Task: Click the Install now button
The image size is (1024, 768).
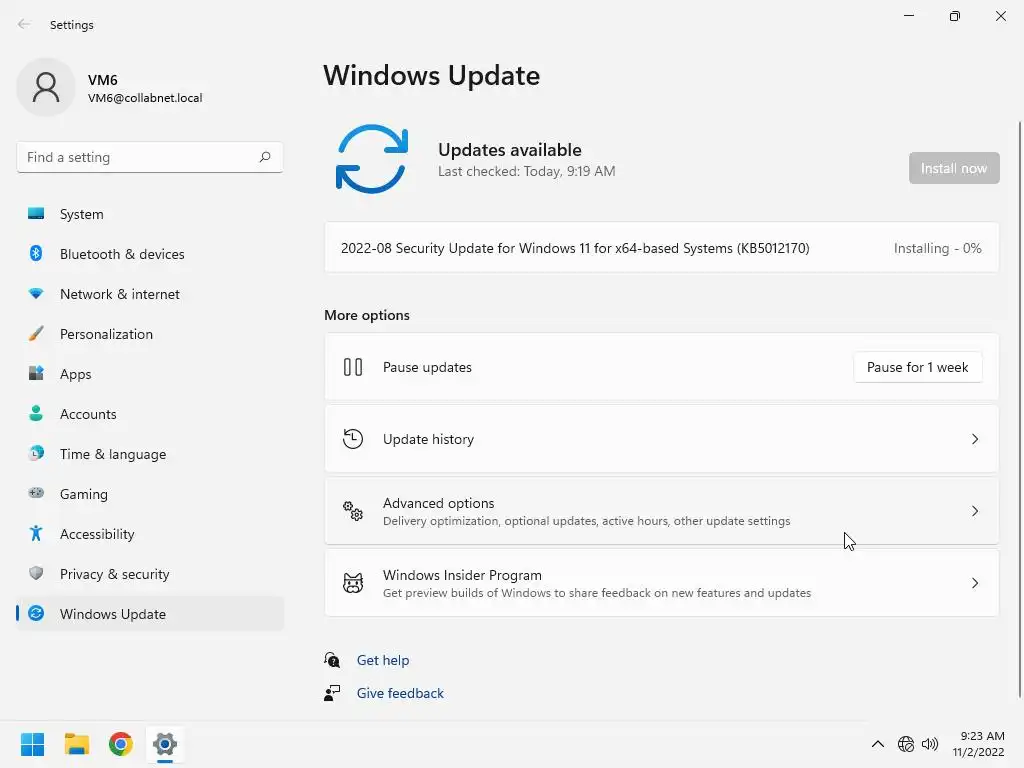Action: tap(953, 168)
